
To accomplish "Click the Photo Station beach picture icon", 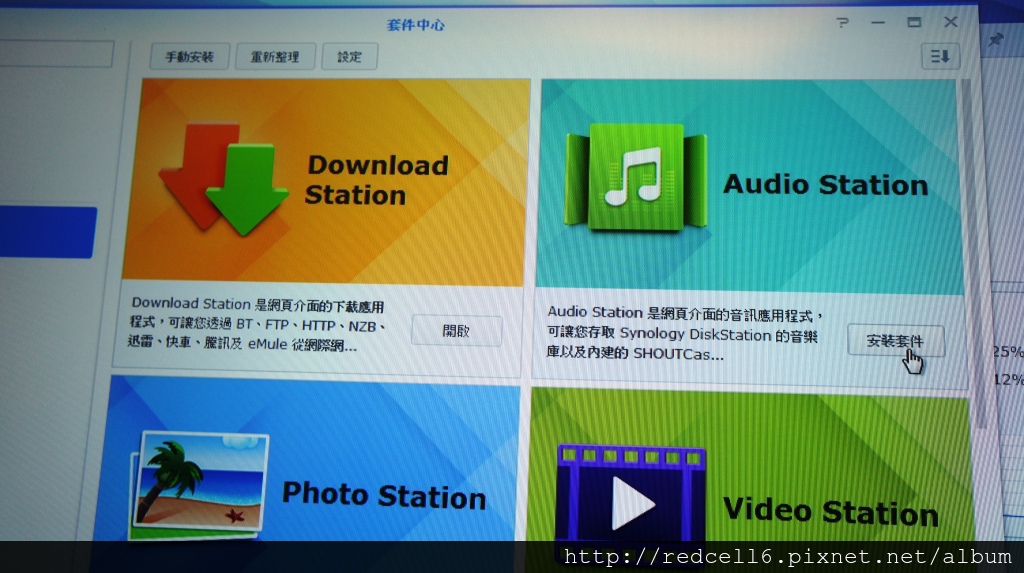I will point(199,485).
